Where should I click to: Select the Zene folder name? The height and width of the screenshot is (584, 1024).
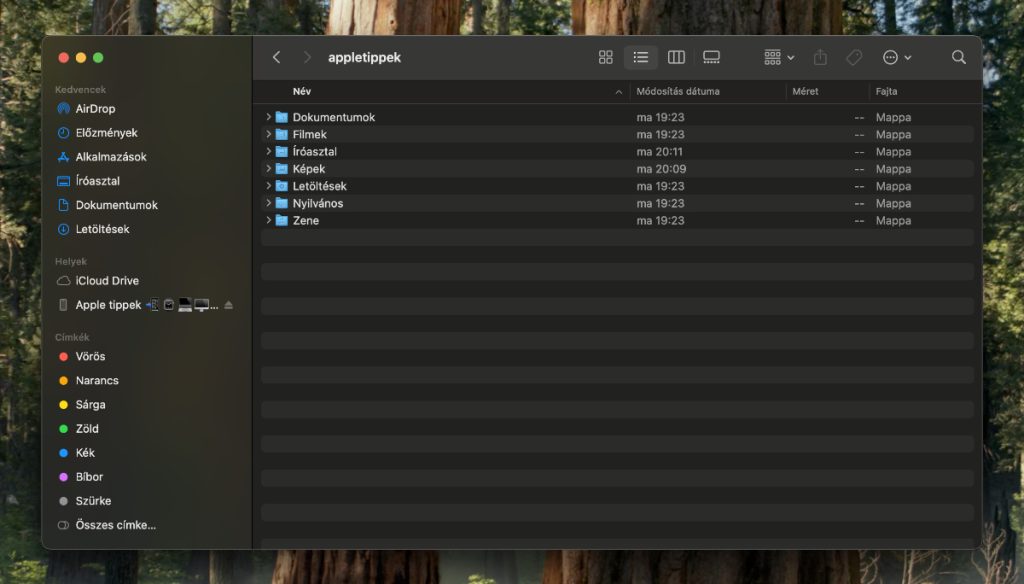306,221
